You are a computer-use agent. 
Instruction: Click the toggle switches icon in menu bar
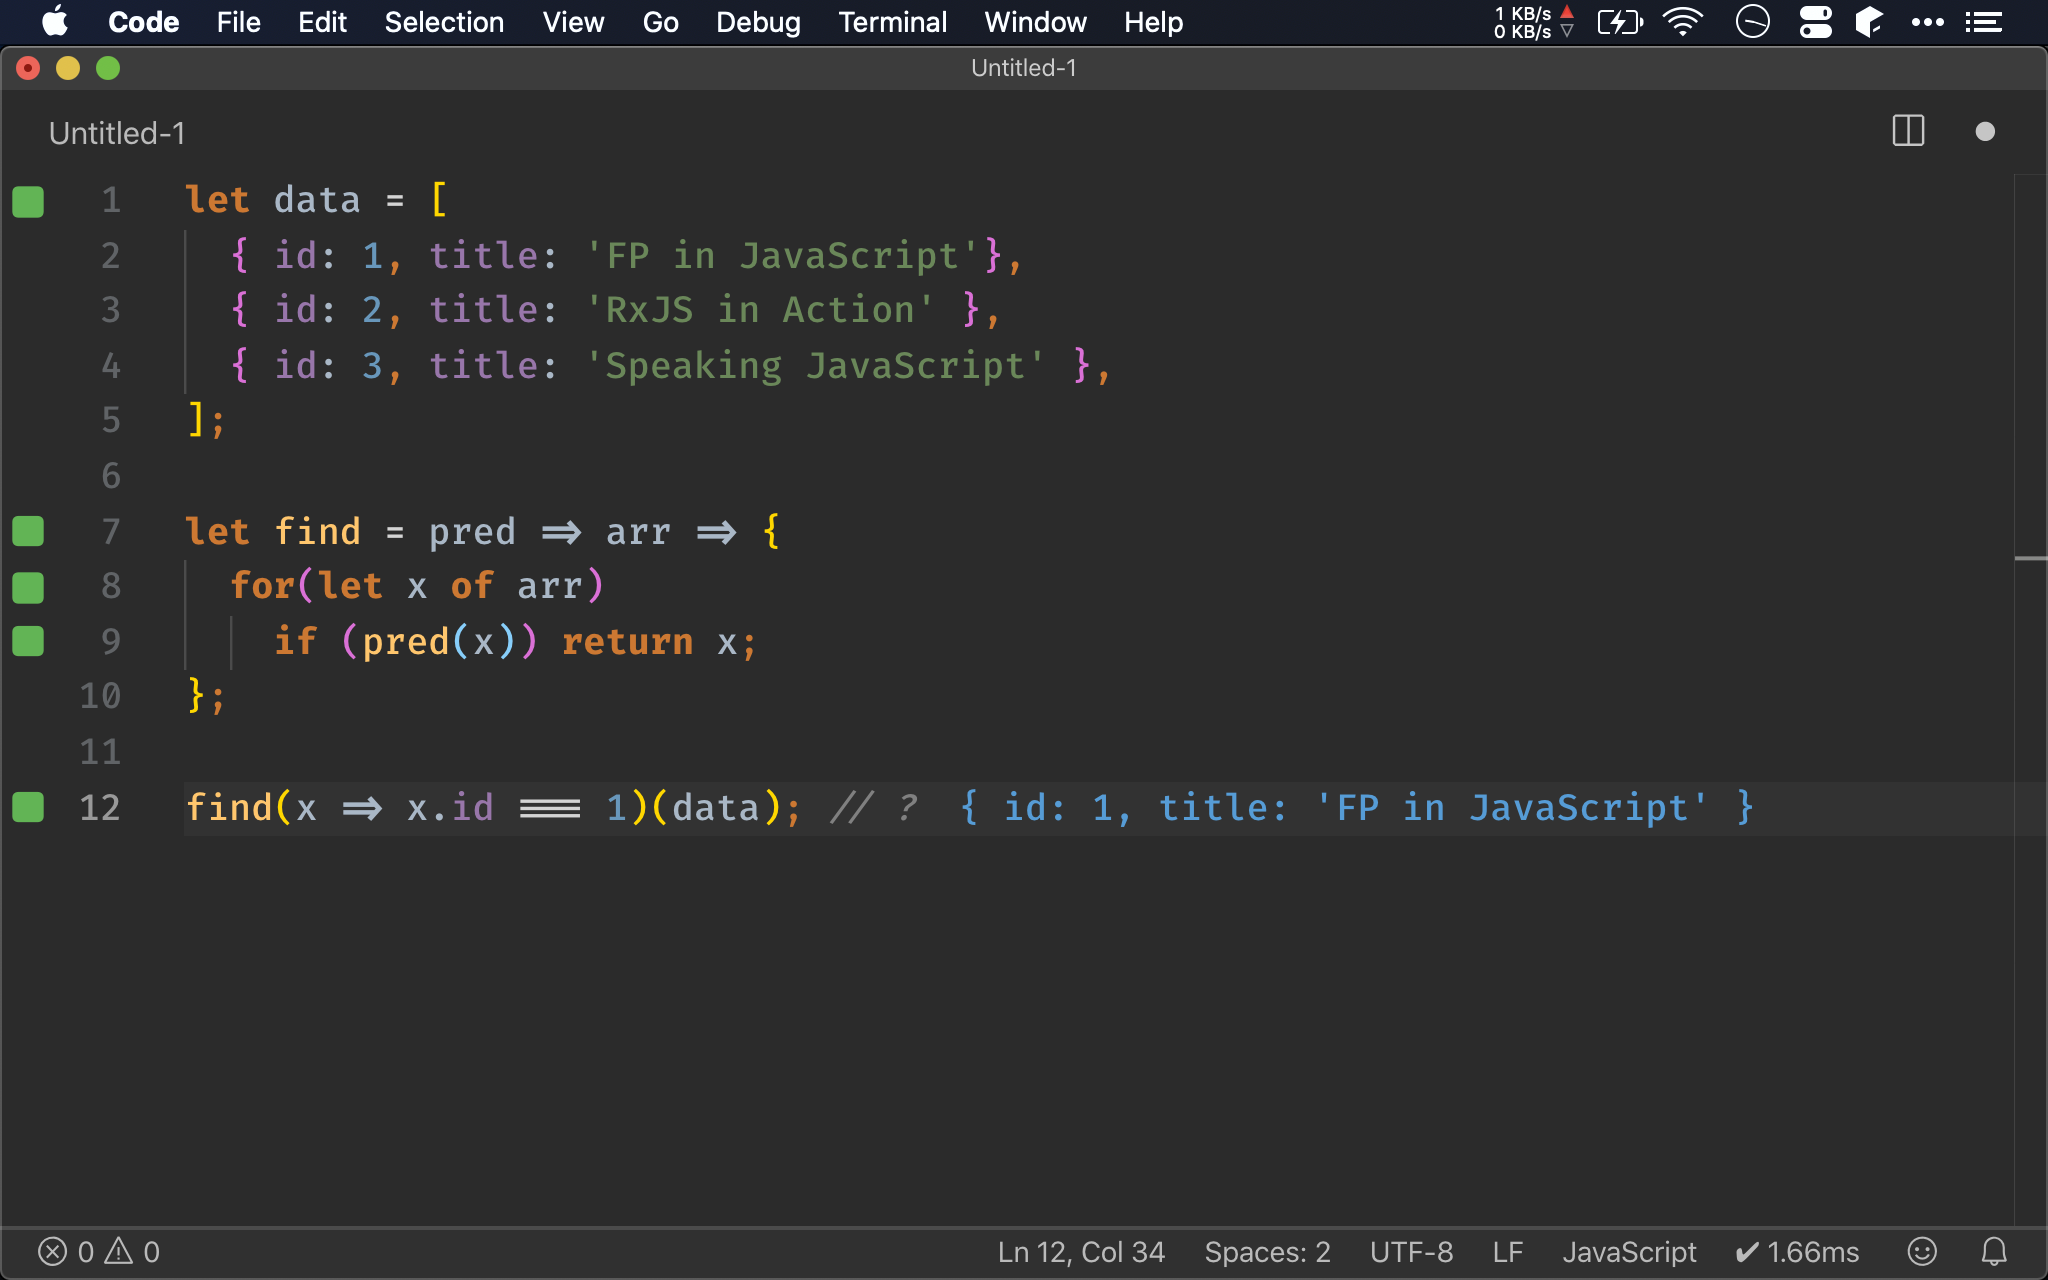1815,22
